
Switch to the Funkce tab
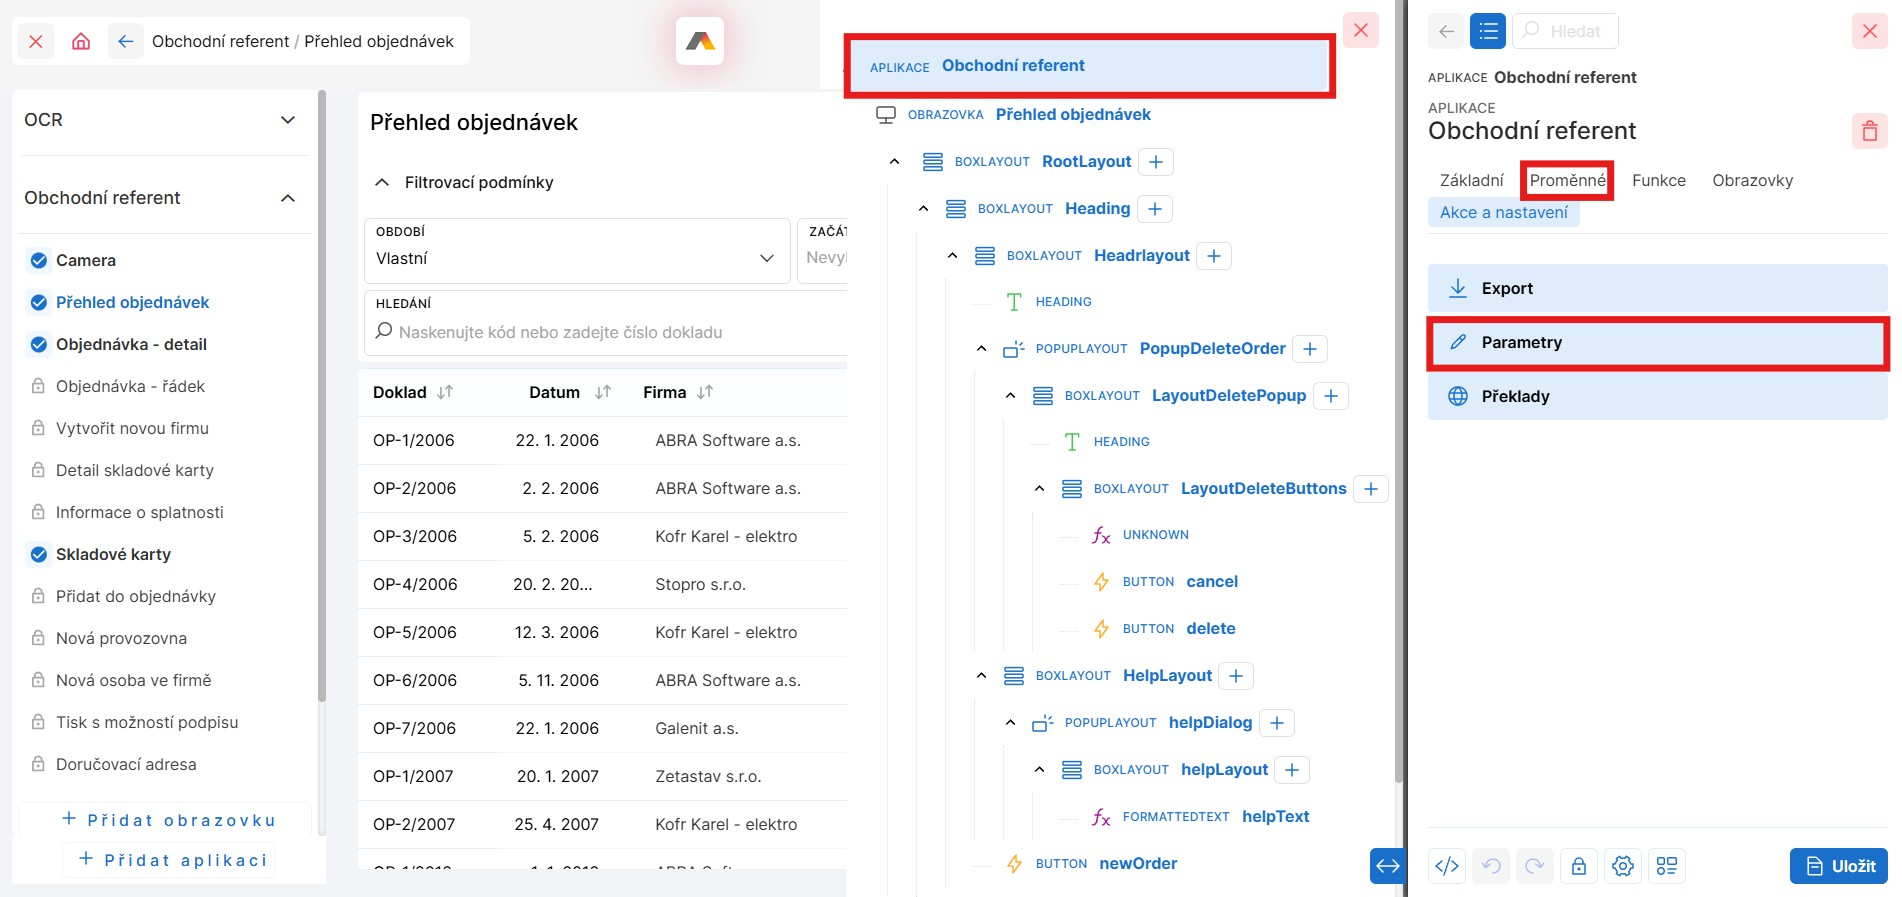click(1658, 181)
